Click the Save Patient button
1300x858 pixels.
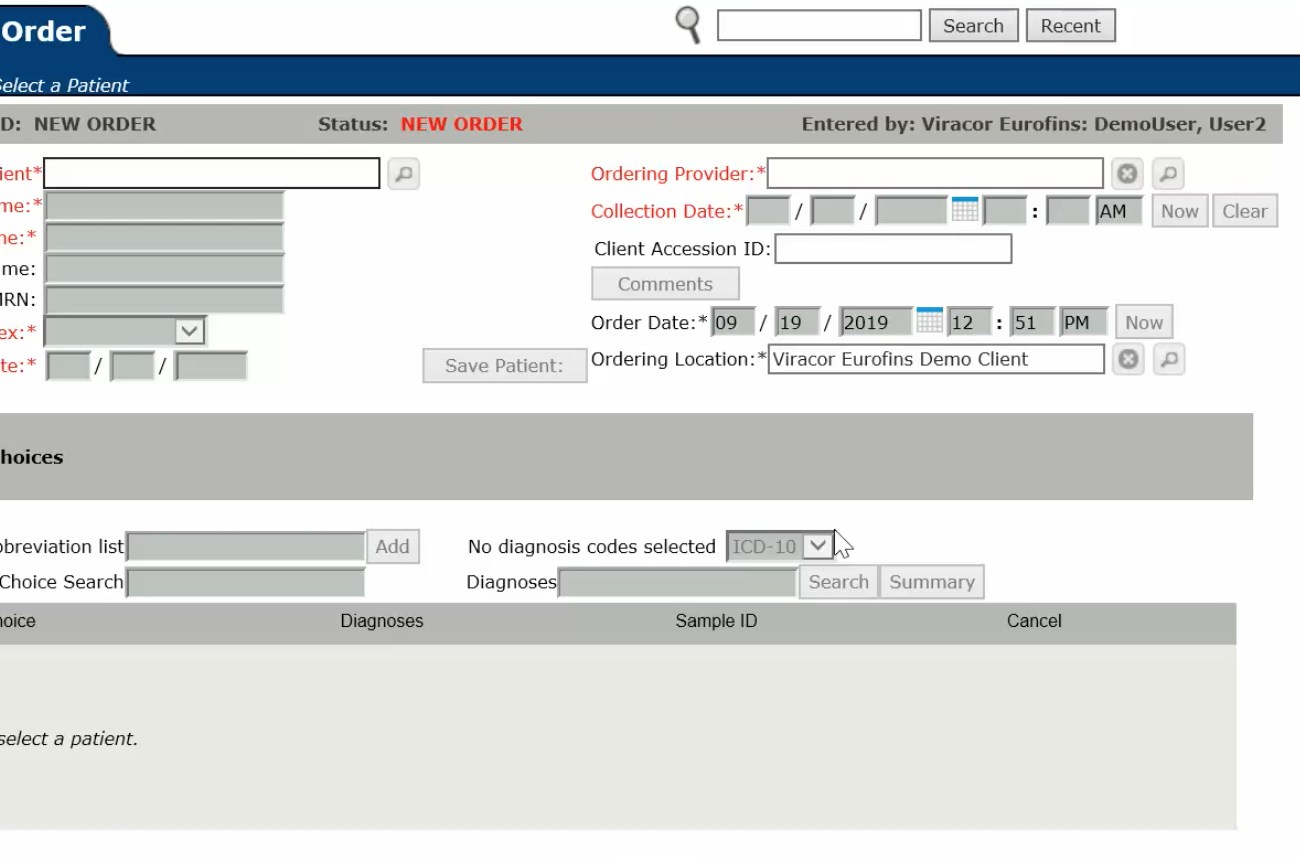[x=504, y=366]
